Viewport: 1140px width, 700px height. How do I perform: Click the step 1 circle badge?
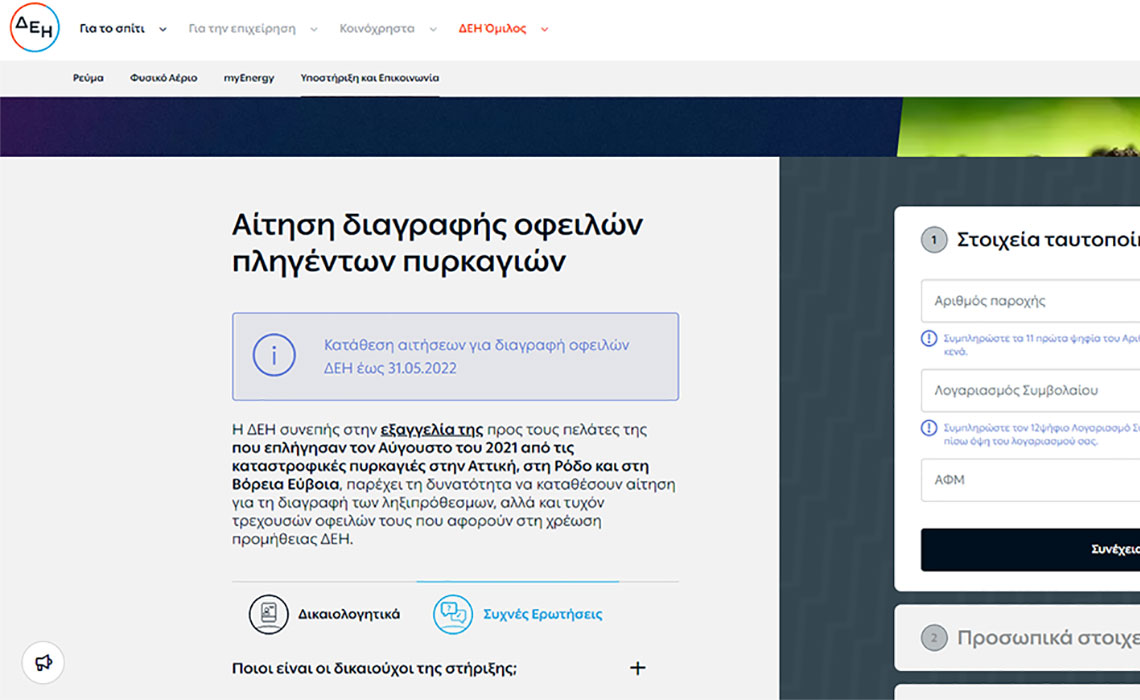pyautogui.click(x=934, y=240)
